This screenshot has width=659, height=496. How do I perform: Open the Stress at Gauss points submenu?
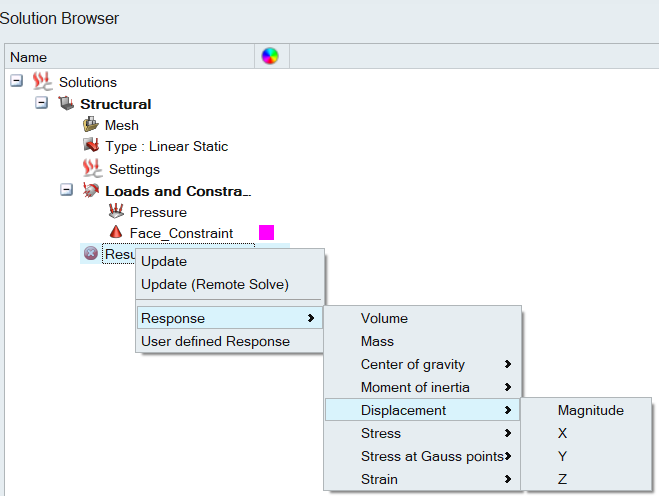tap(422, 456)
